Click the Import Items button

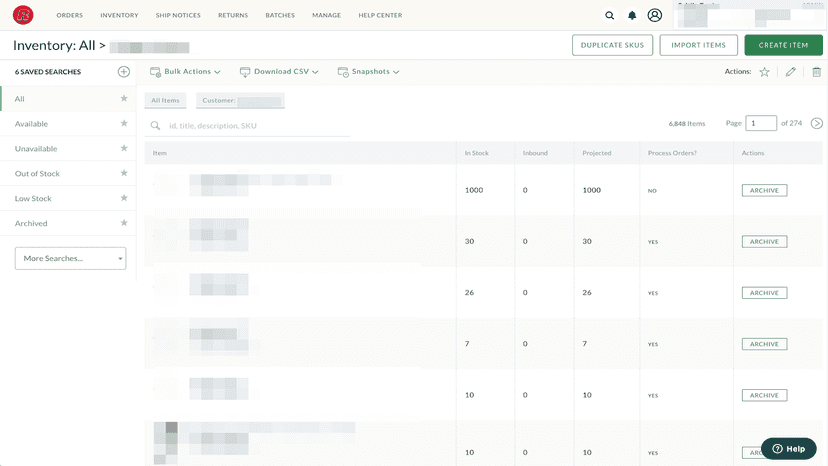pyautogui.click(x=699, y=45)
